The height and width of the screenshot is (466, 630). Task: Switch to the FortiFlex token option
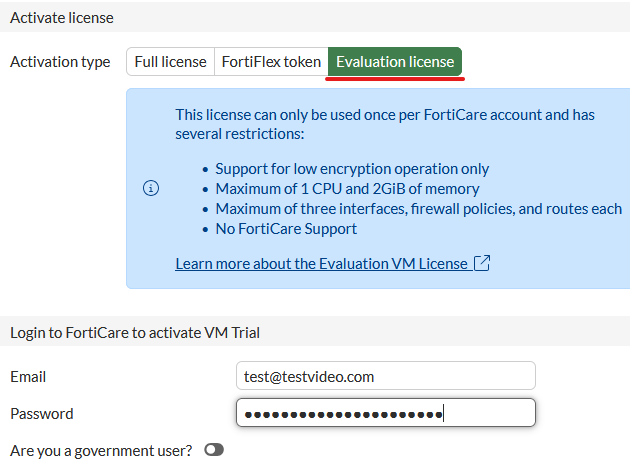(x=271, y=62)
